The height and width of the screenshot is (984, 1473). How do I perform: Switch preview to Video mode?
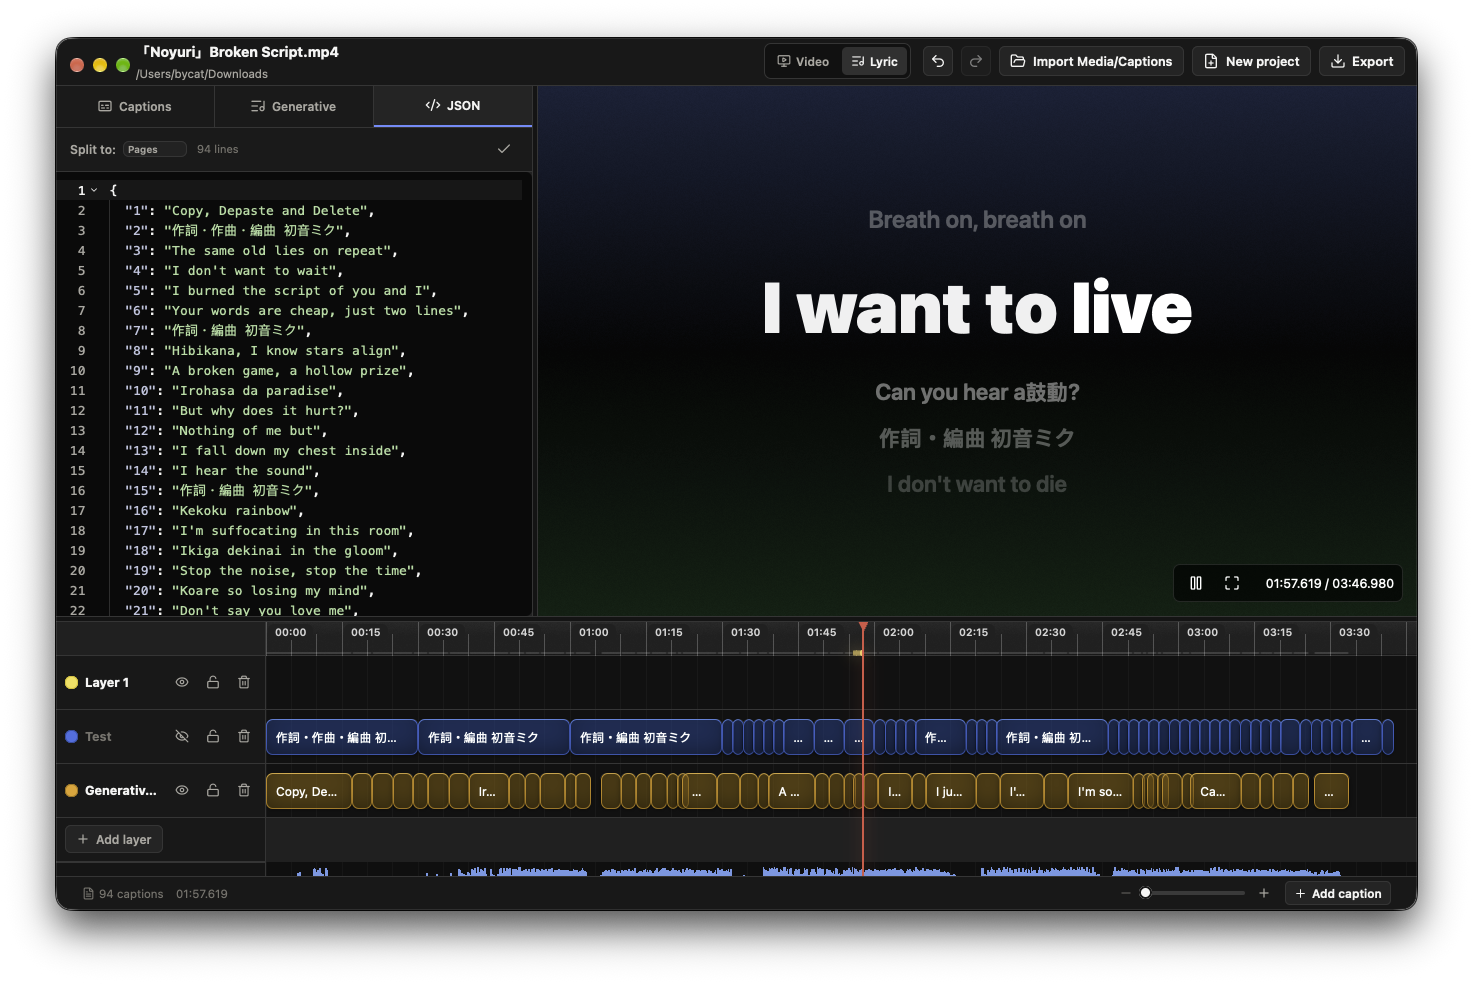(x=804, y=61)
